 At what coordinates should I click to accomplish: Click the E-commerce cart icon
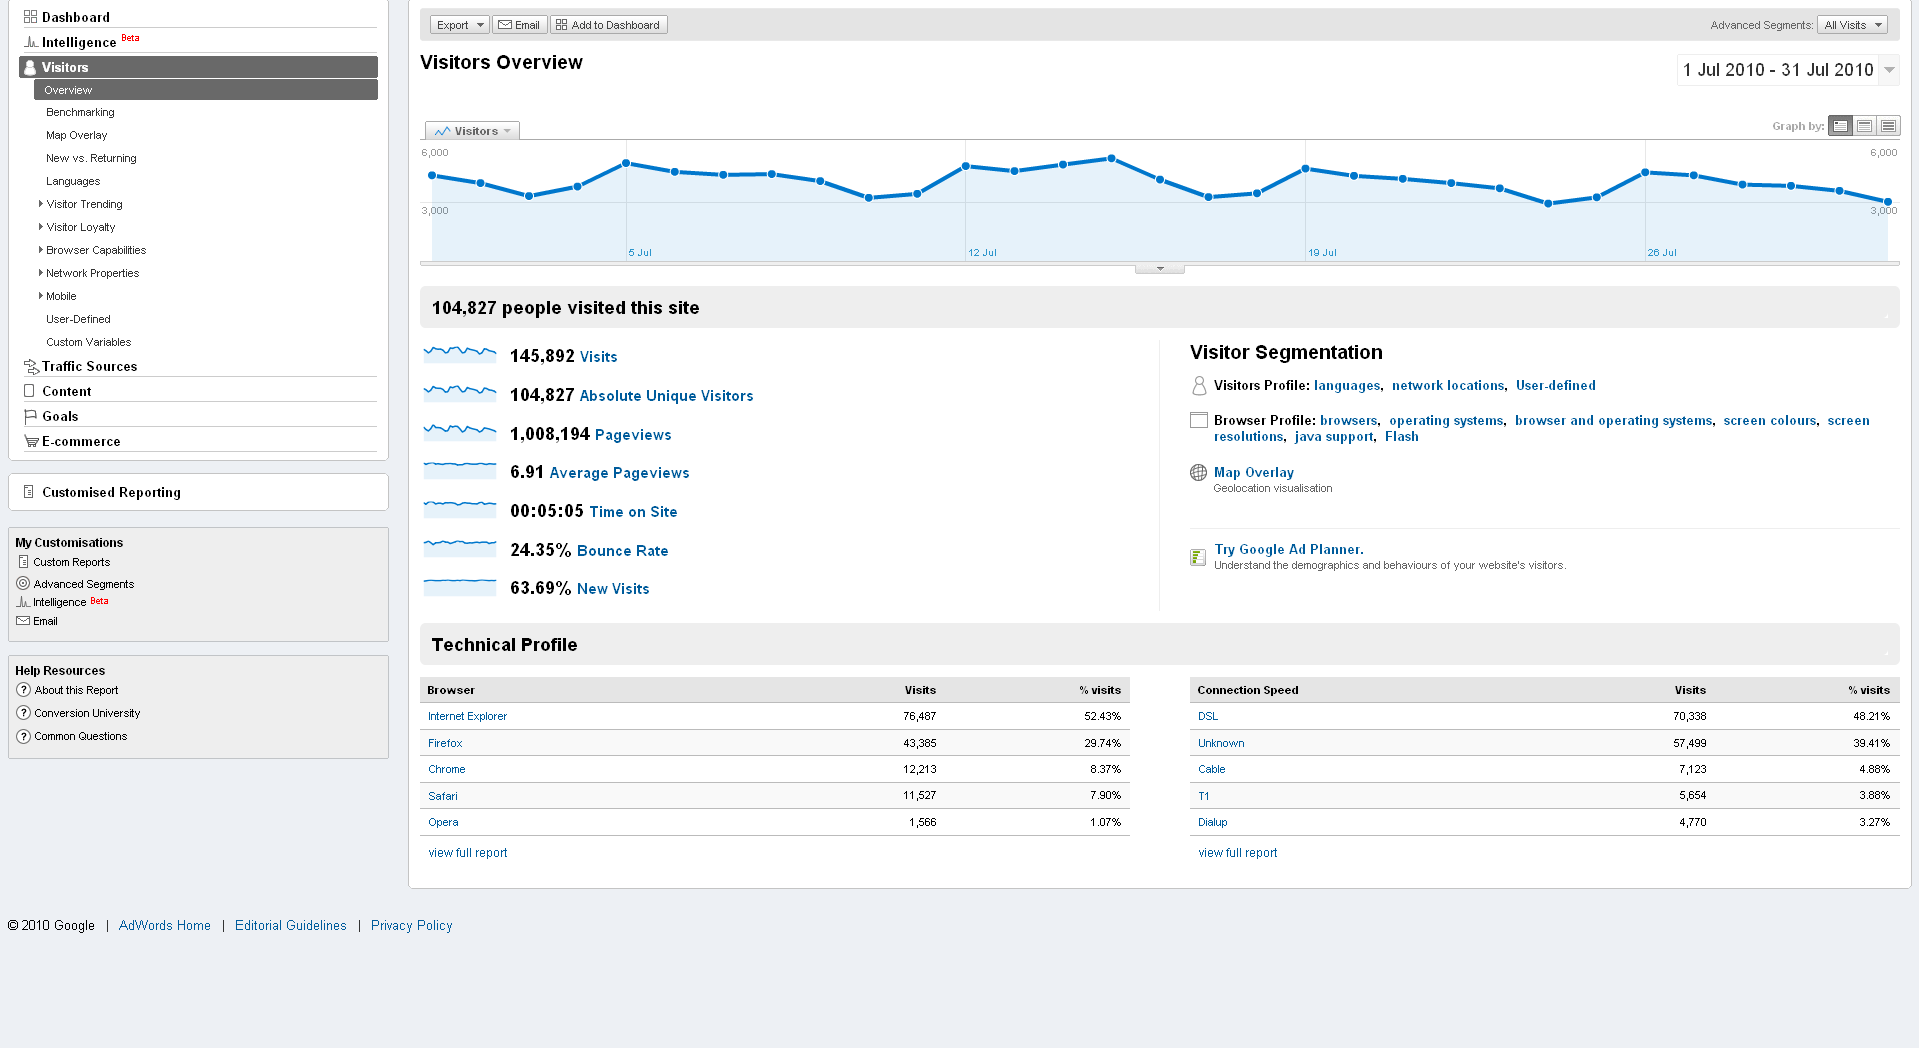tap(31, 441)
